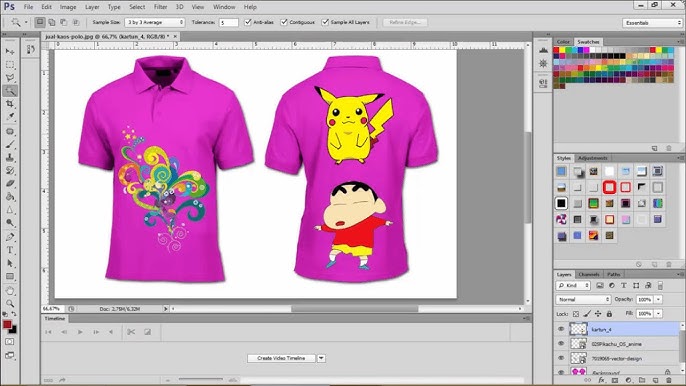Select the Blur tool
Viewport: 686px width, 386px height.
[x=10, y=210]
